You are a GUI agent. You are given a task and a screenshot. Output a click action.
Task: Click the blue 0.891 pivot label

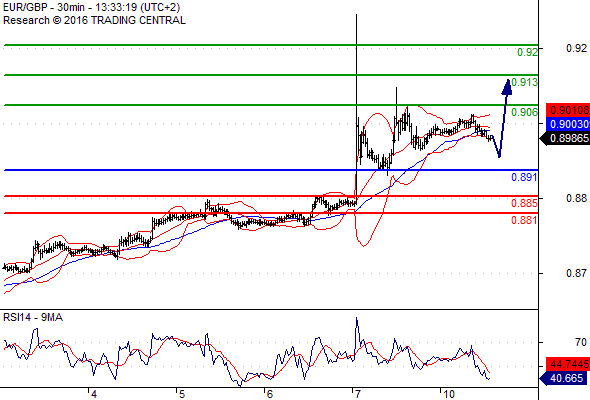[x=524, y=177]
